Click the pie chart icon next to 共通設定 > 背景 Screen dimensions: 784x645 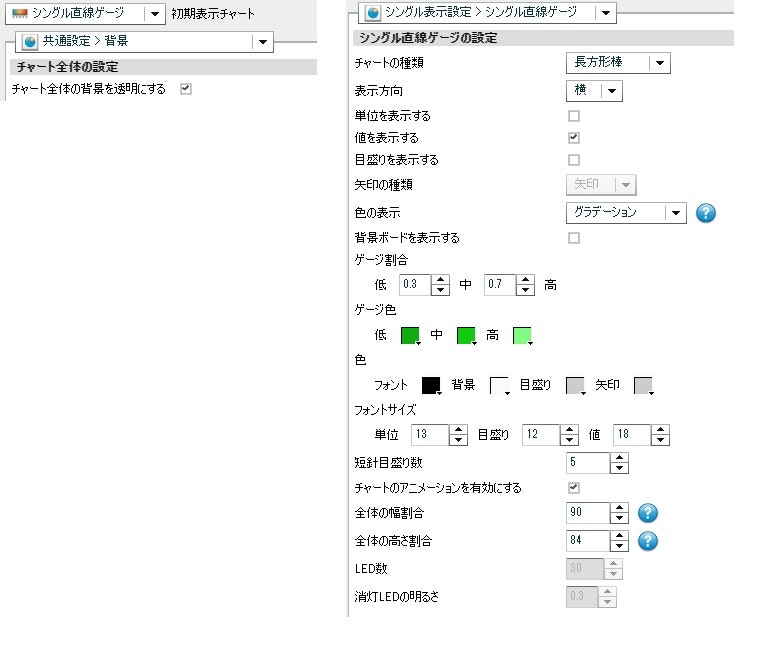tap(30, 42)
